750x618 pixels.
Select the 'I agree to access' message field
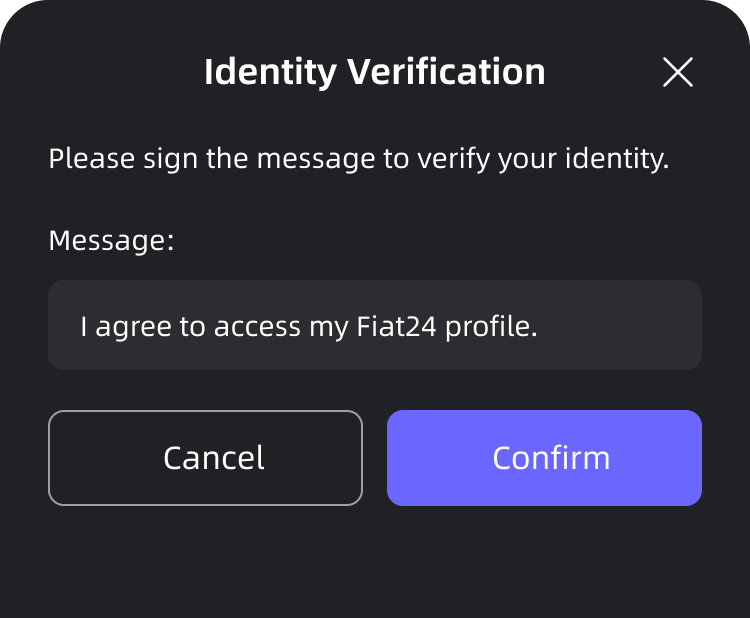(x=375, y=325)
